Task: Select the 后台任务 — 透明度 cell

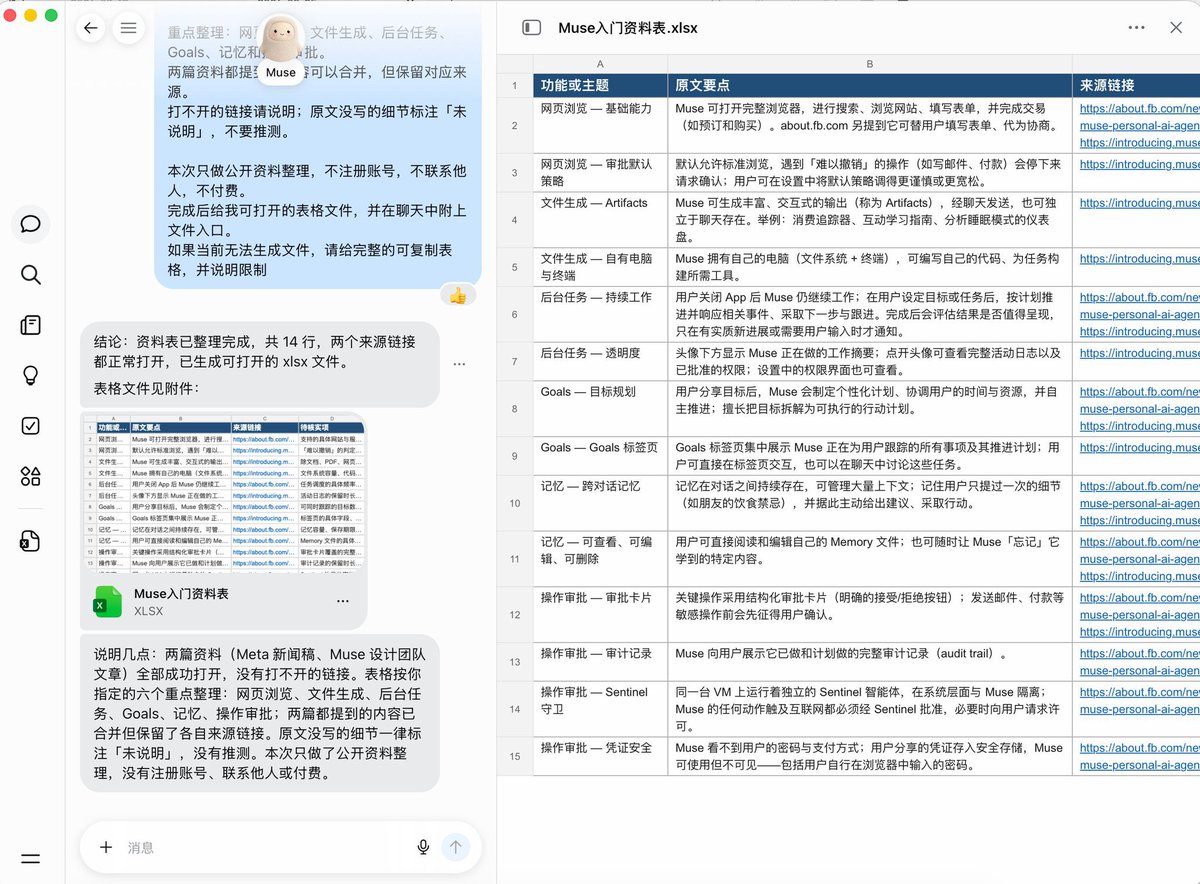Action: (600, 362)
